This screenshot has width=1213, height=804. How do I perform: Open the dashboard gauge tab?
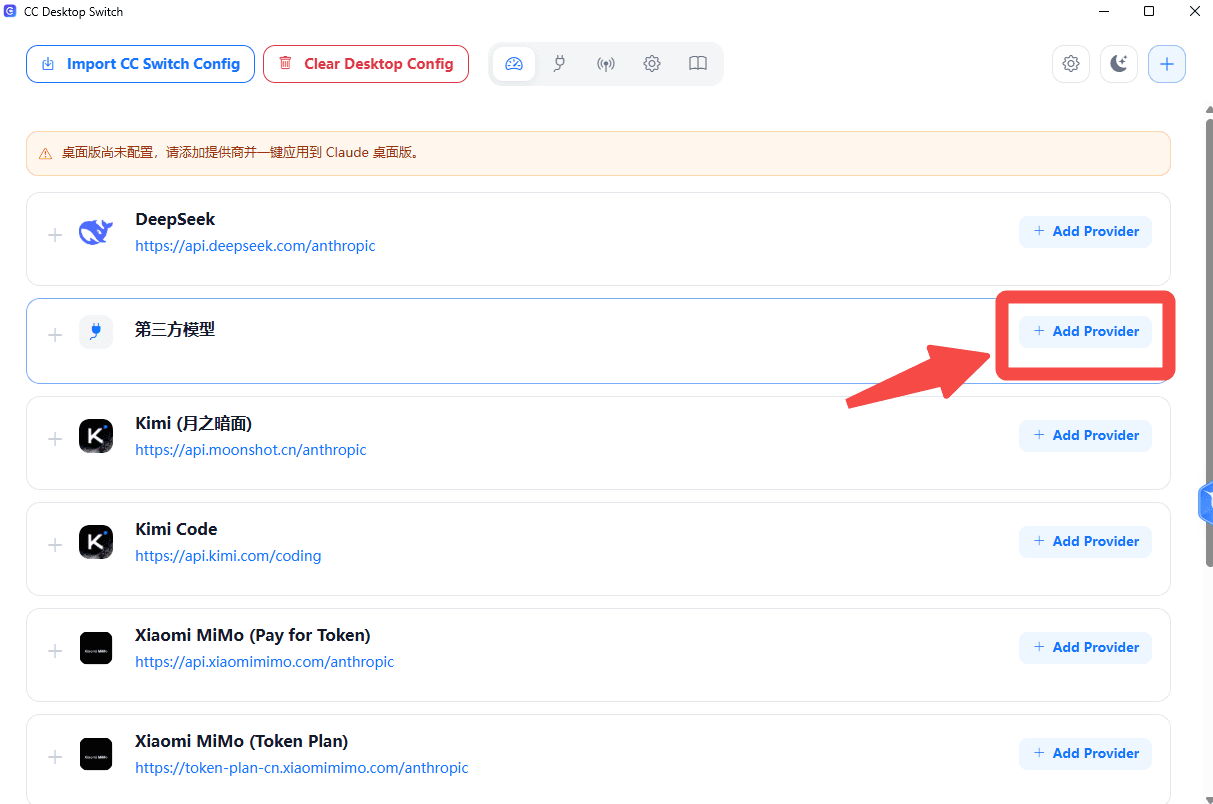coord(514,64)
